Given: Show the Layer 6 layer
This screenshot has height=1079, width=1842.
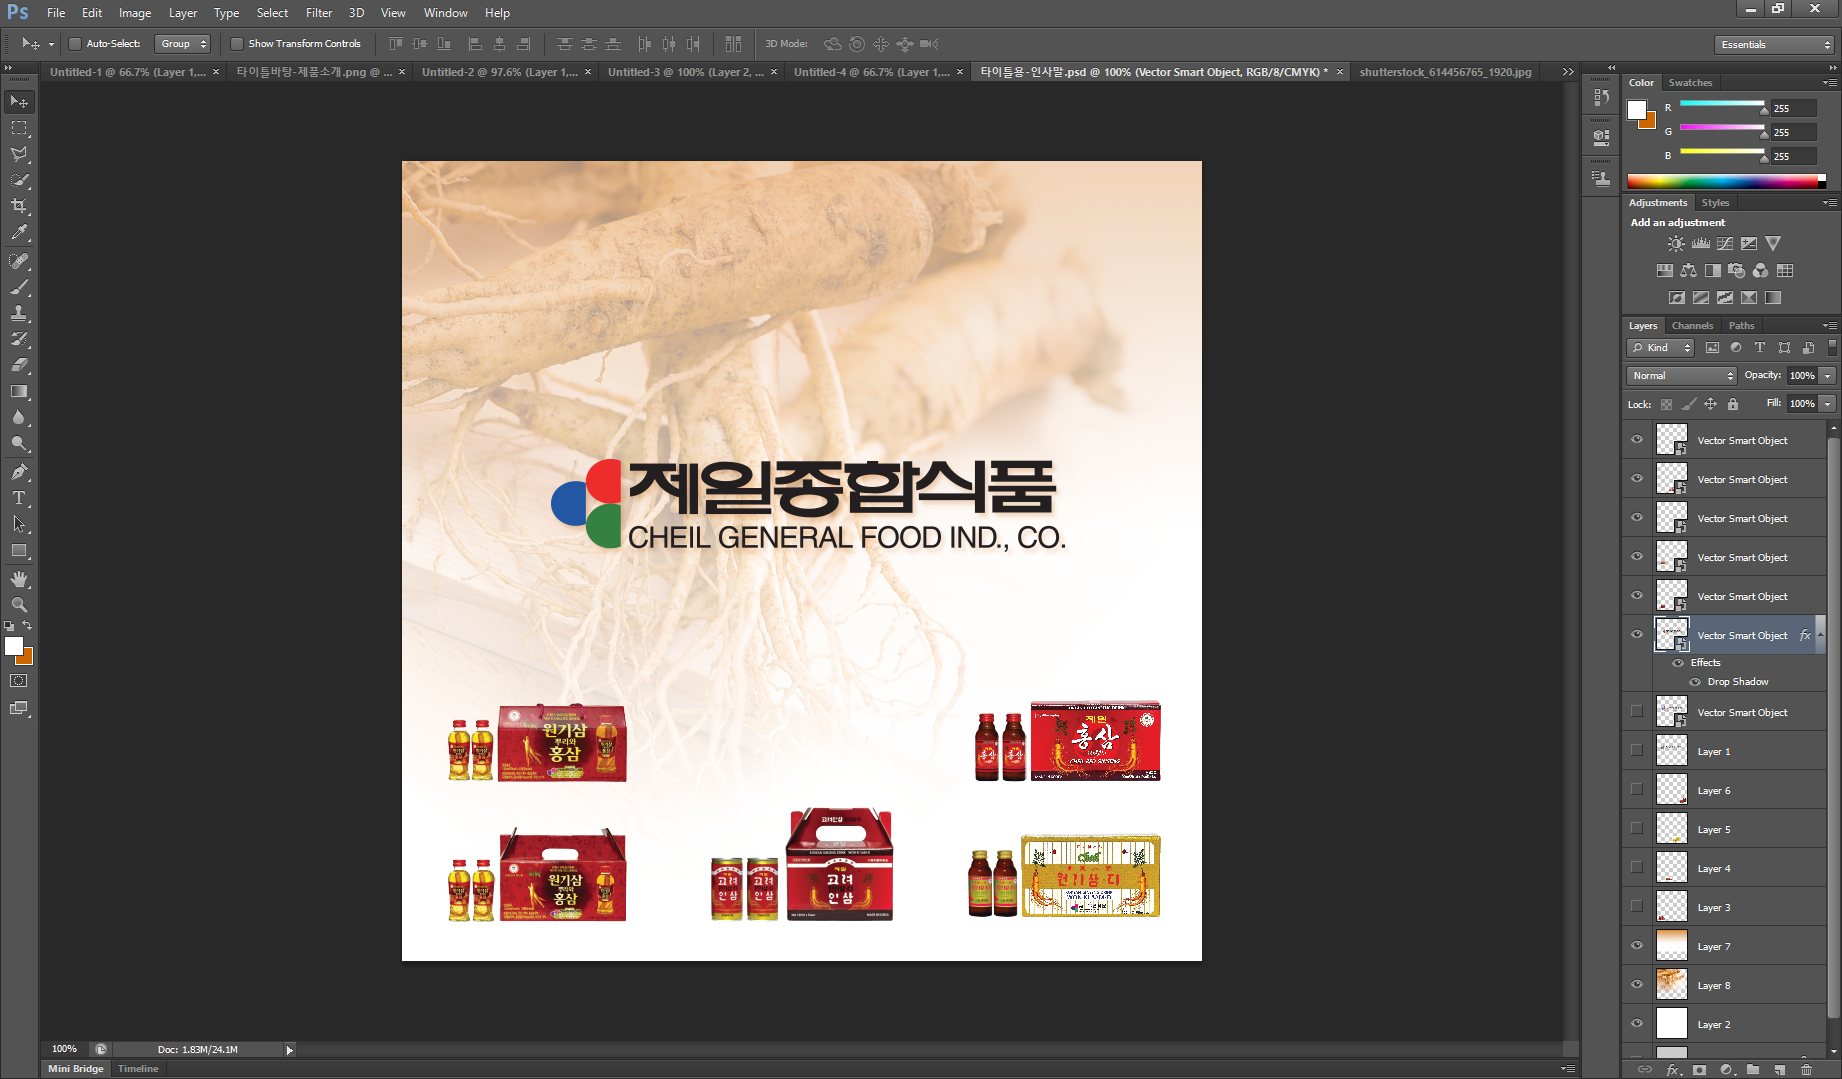Looking at the screenshot, I should click(x=1637, y=790).
